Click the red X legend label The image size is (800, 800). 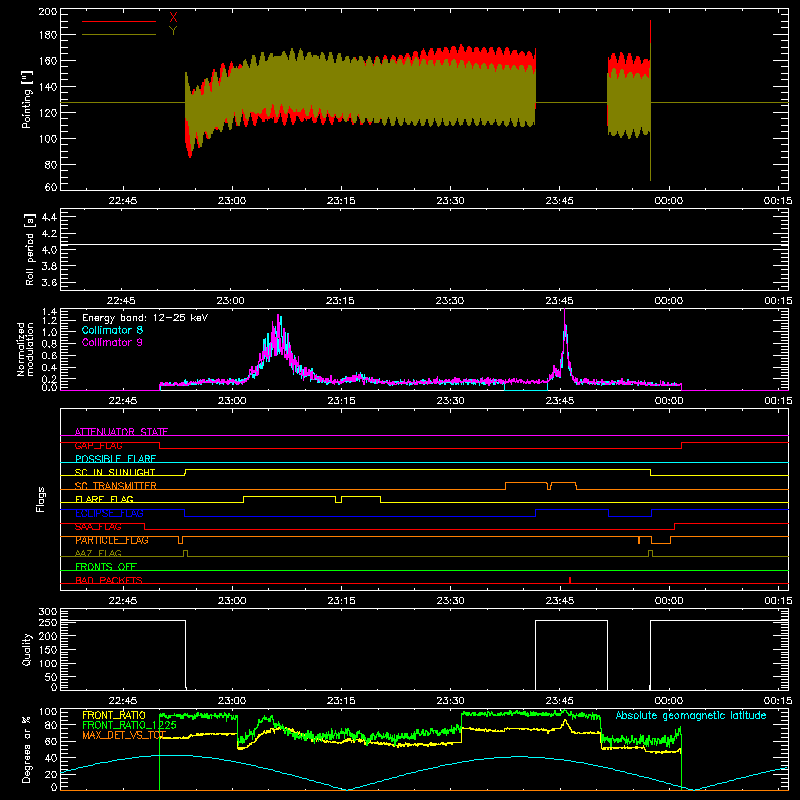coord(173,18)
